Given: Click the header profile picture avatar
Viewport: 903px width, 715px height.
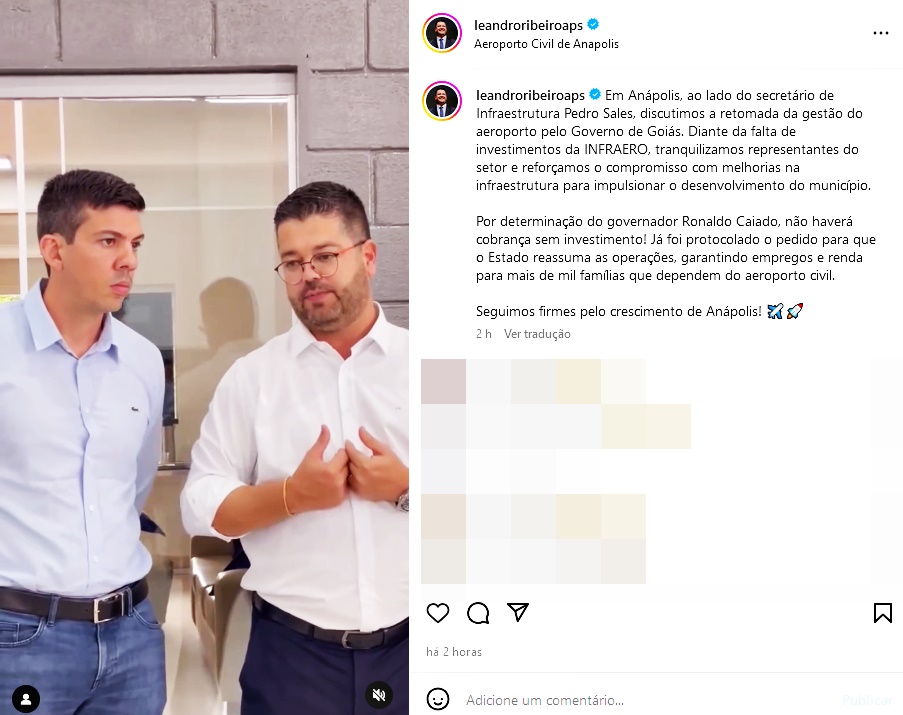Looking at the screenshot, I should [442, 33].
